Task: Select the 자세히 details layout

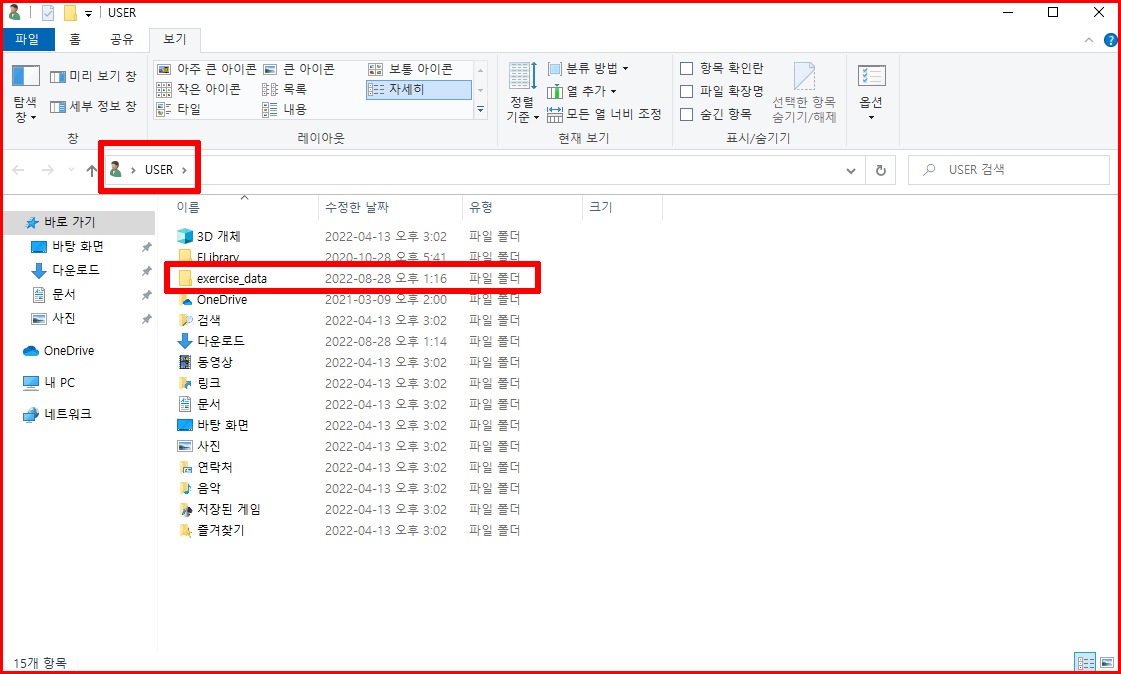Action: (x=418, y=89)
